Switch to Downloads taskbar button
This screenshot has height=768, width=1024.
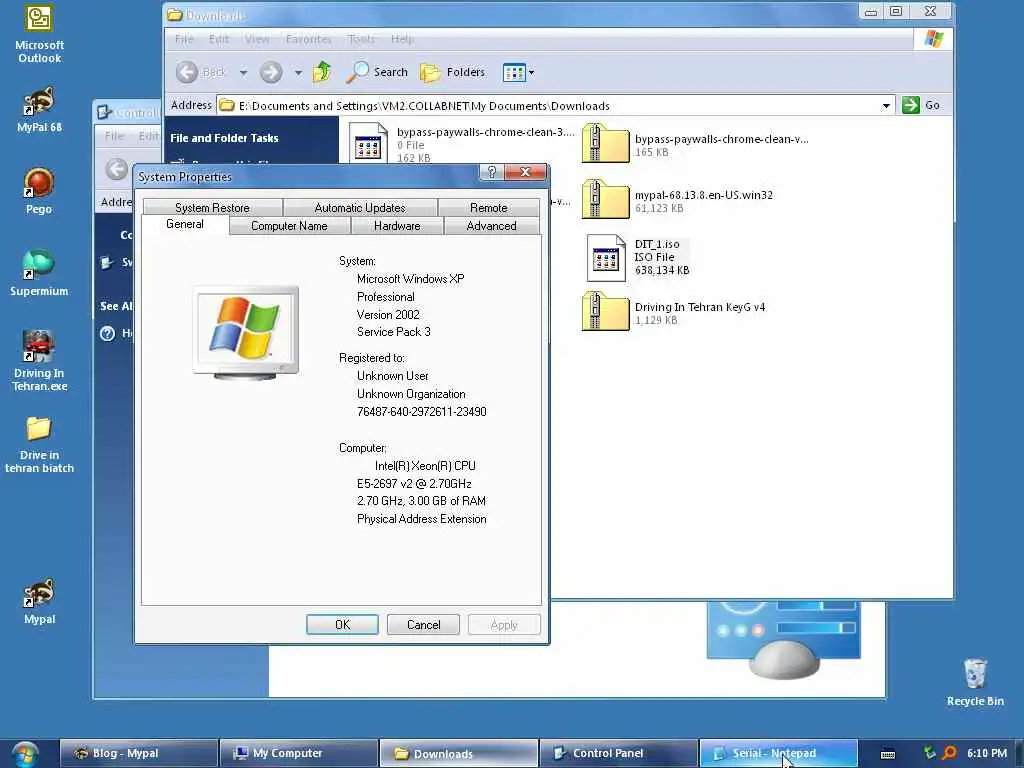coord(458,754)
